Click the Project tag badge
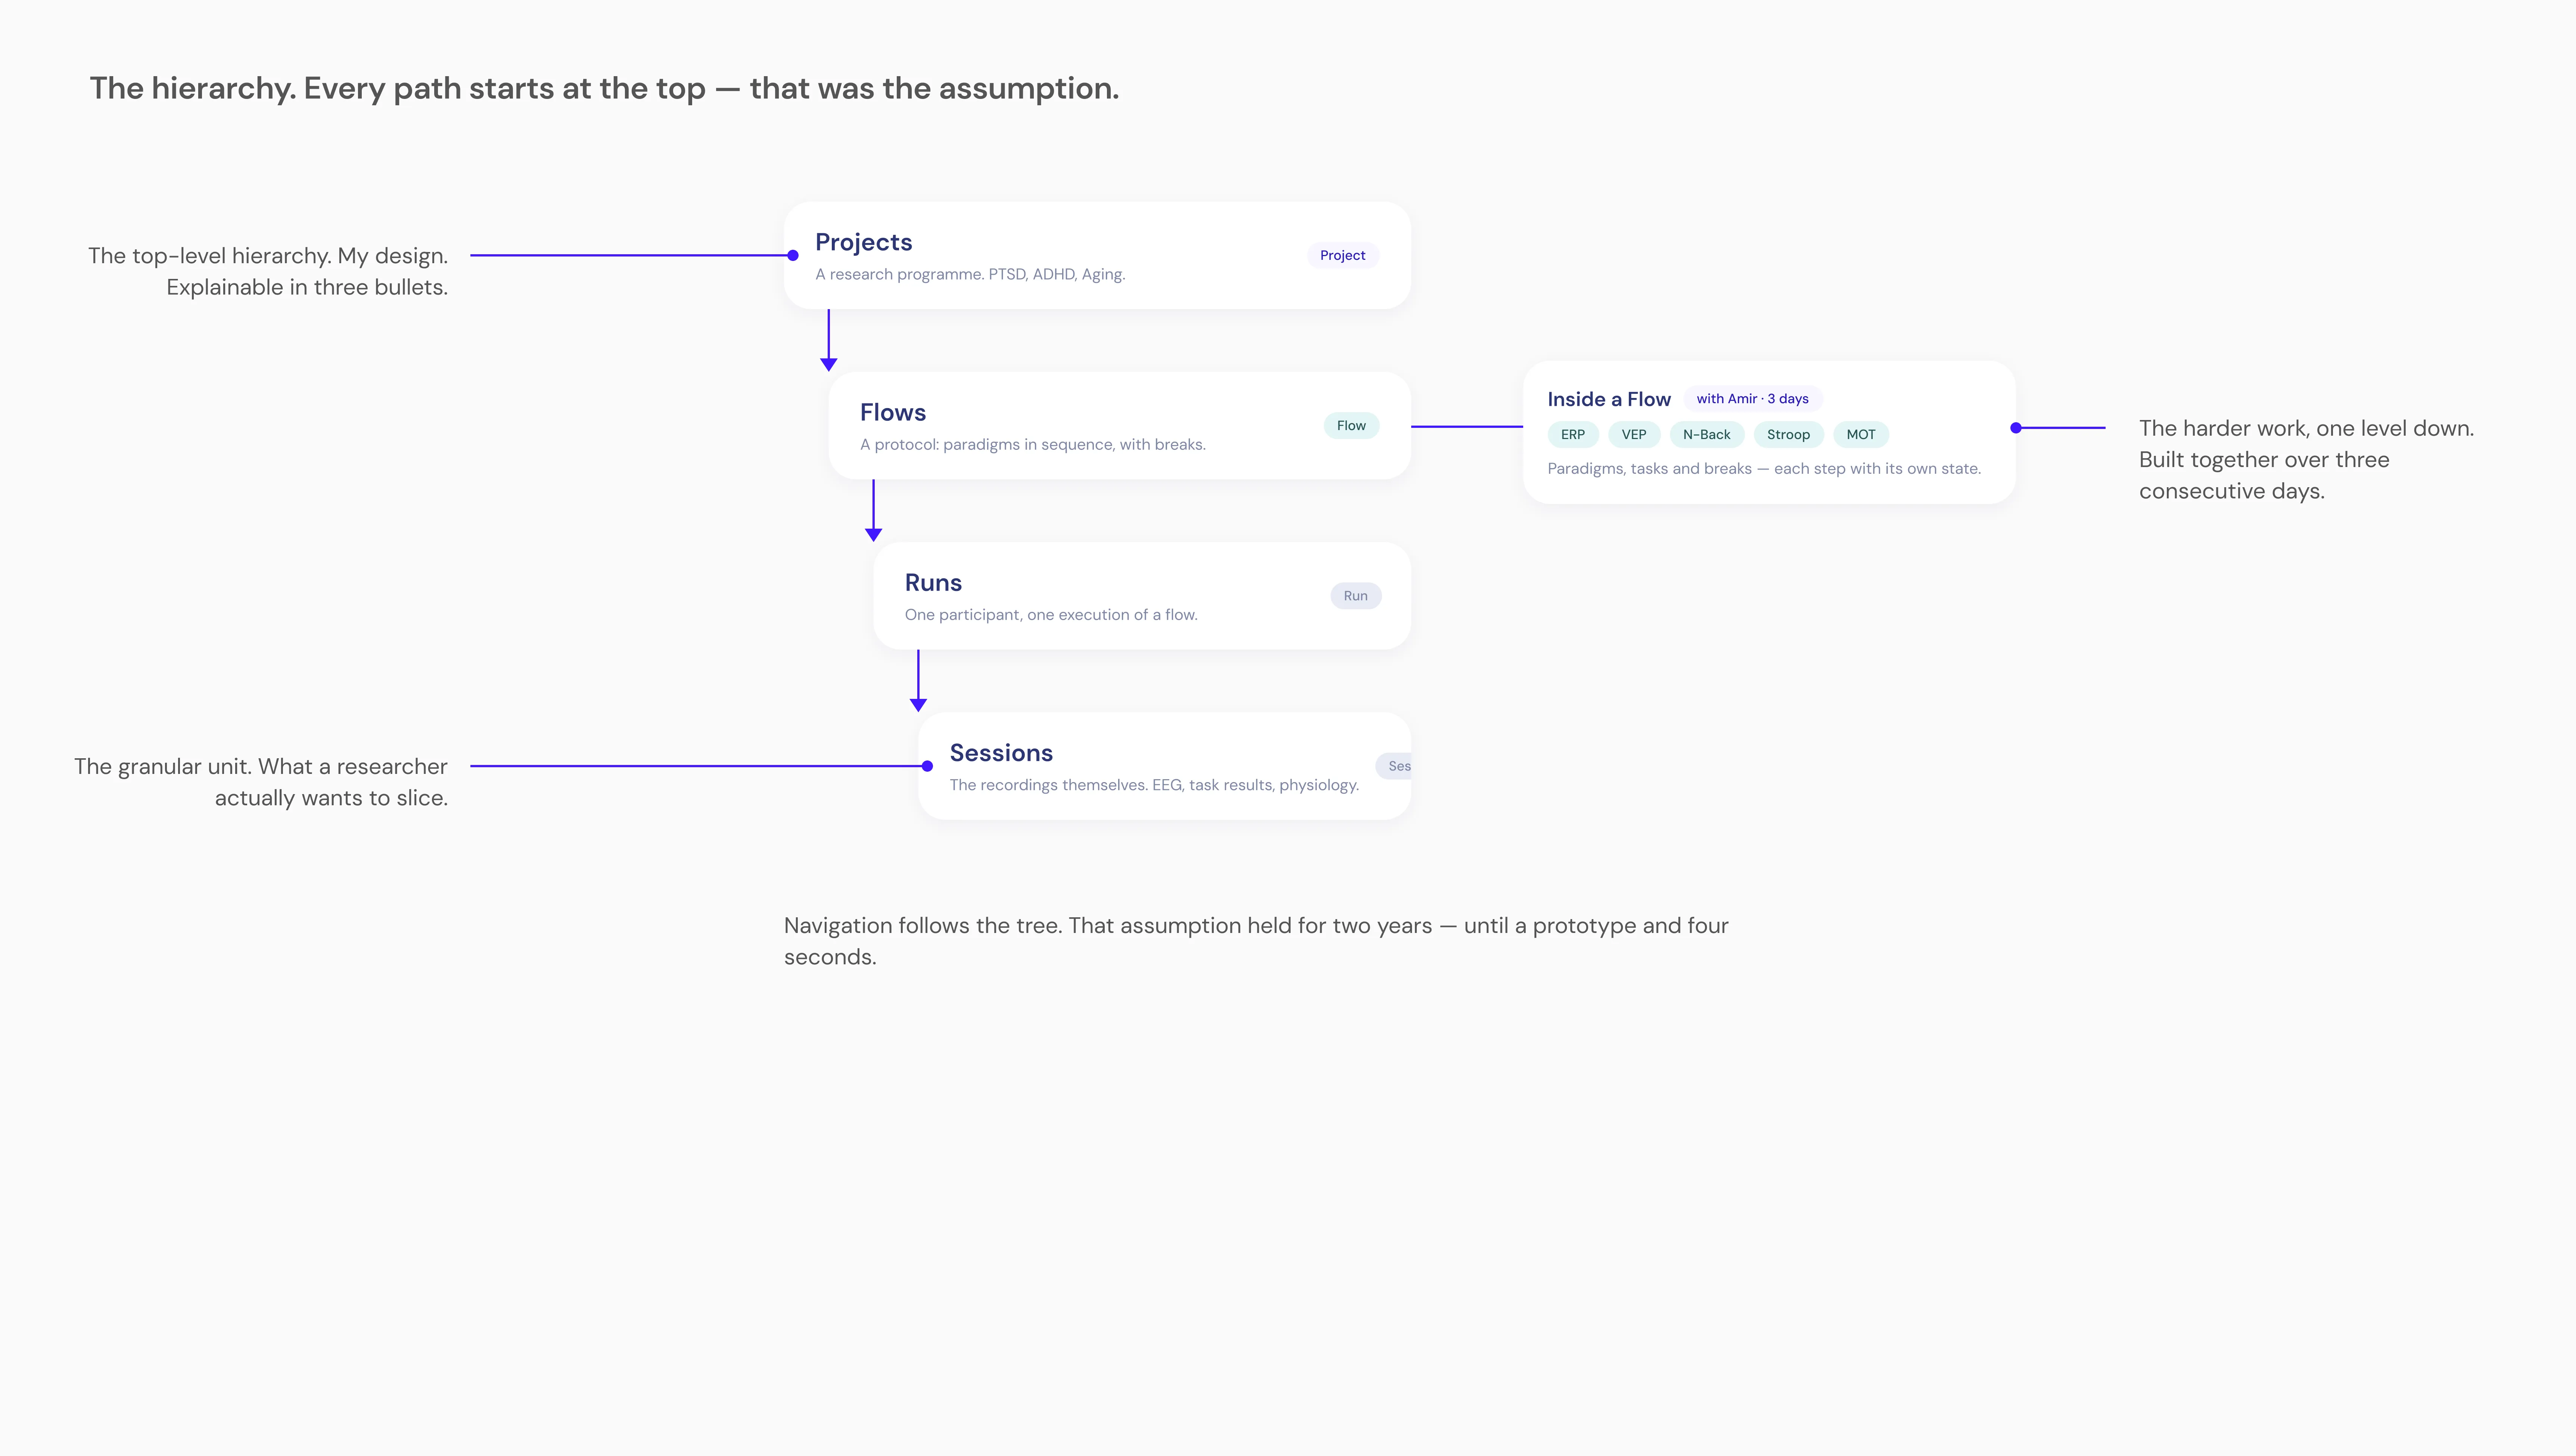Viewport: 2576px width, 1456px height. (x=1342, y=255)
